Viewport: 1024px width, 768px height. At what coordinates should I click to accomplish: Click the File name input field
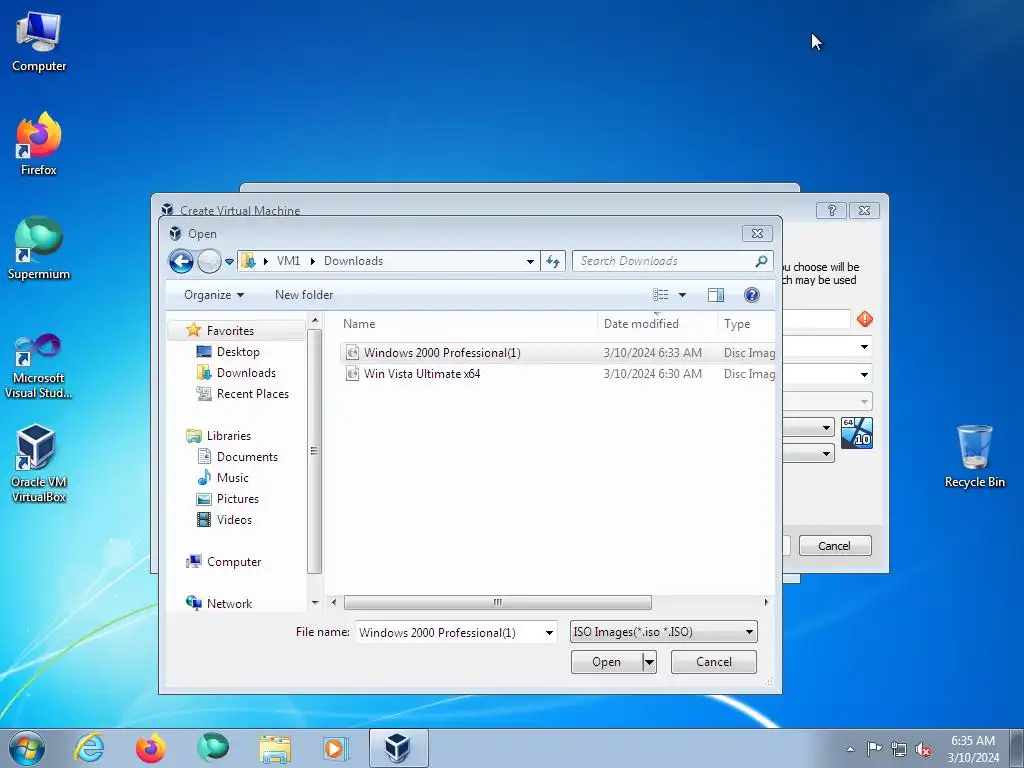449,632
